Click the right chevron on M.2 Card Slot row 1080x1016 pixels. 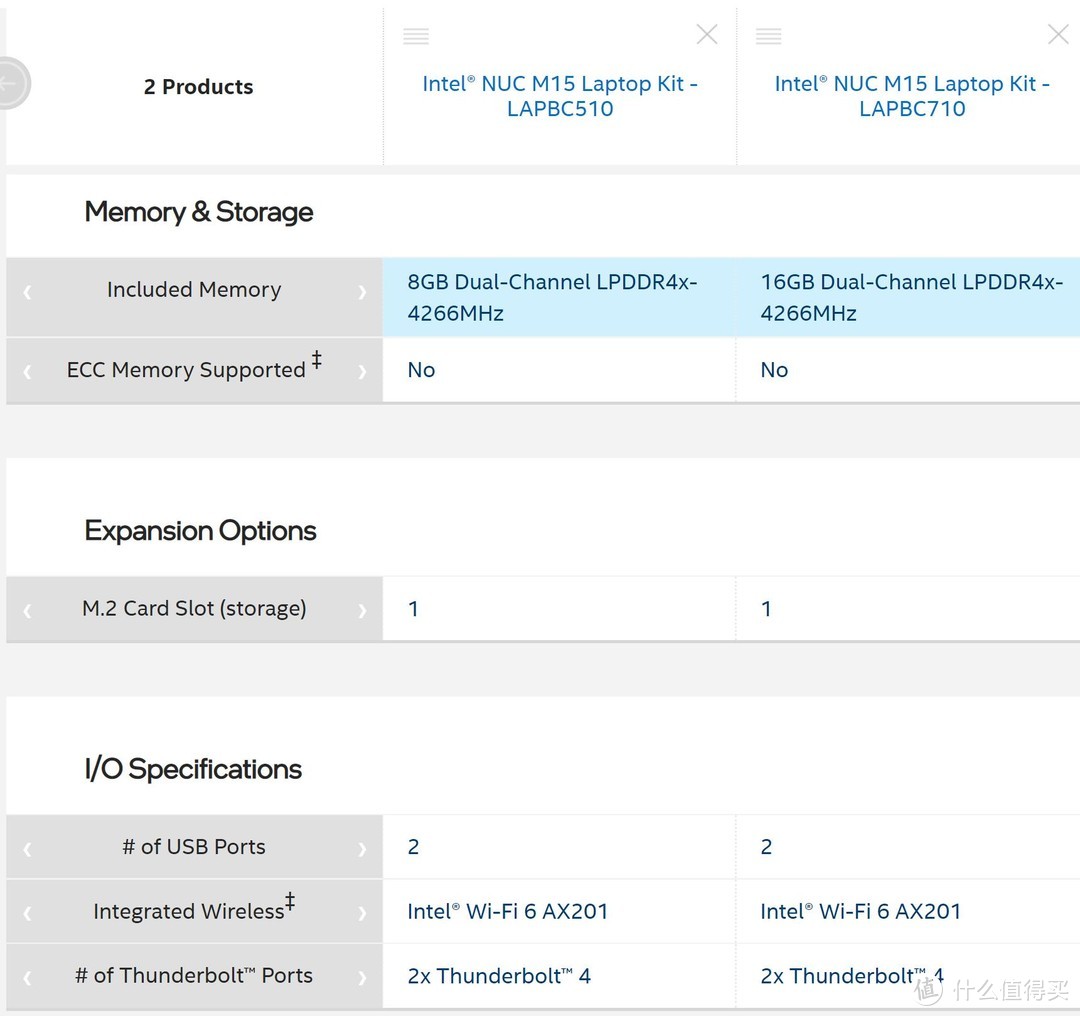pyautogui.click(x=362, y=608)
